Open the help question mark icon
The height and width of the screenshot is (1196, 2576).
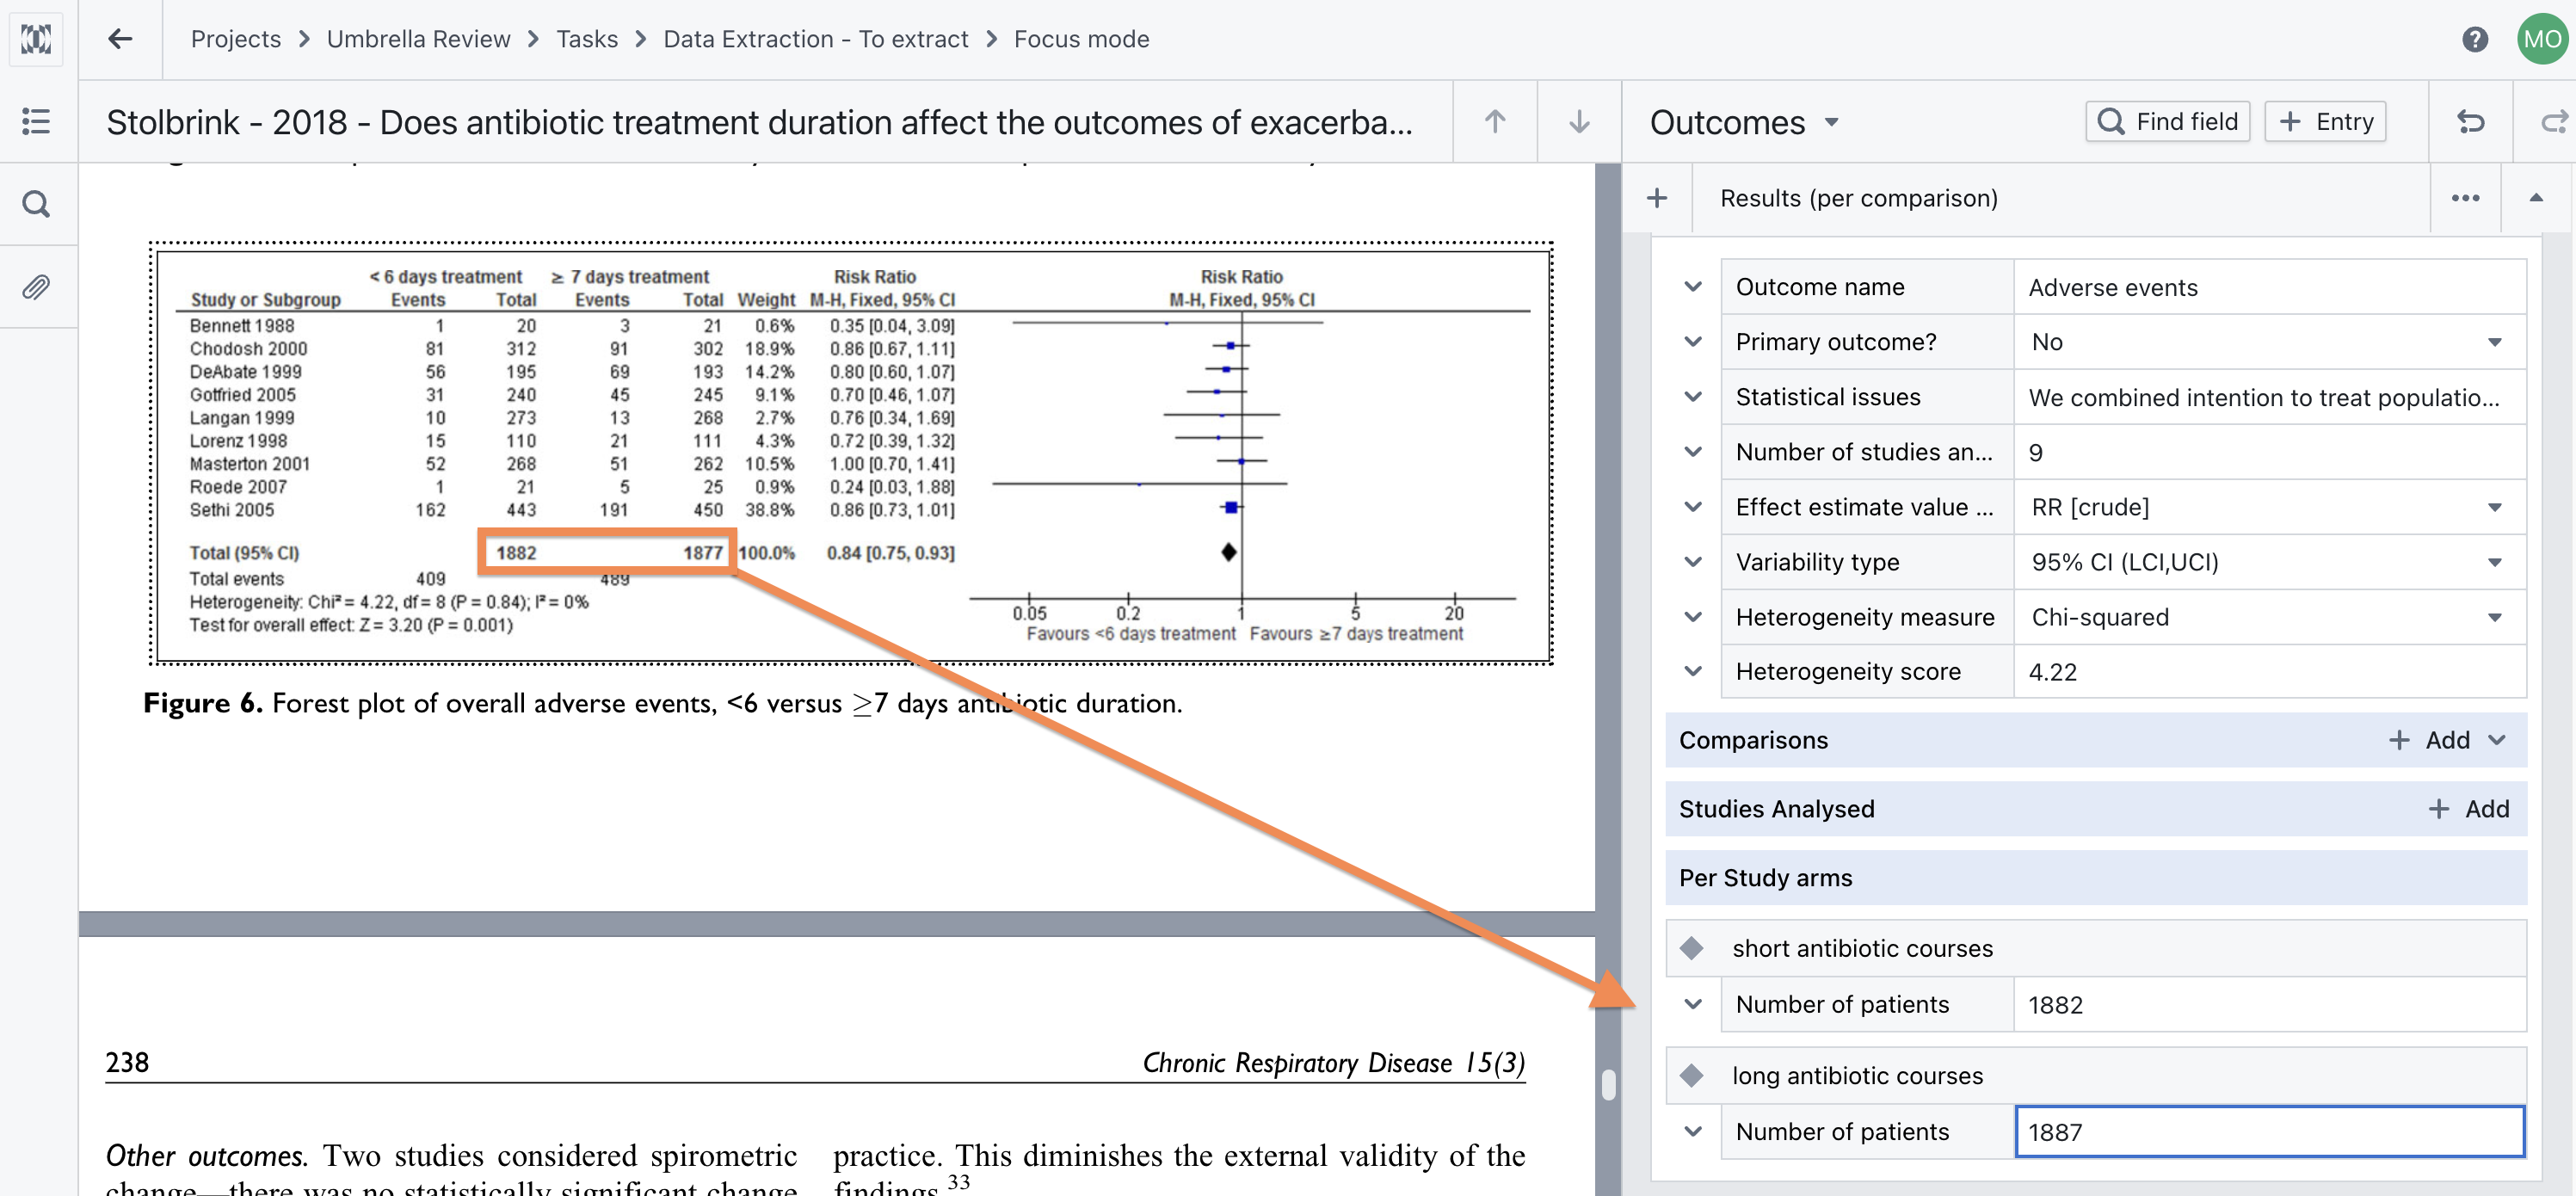click(x=2474, y=39)
